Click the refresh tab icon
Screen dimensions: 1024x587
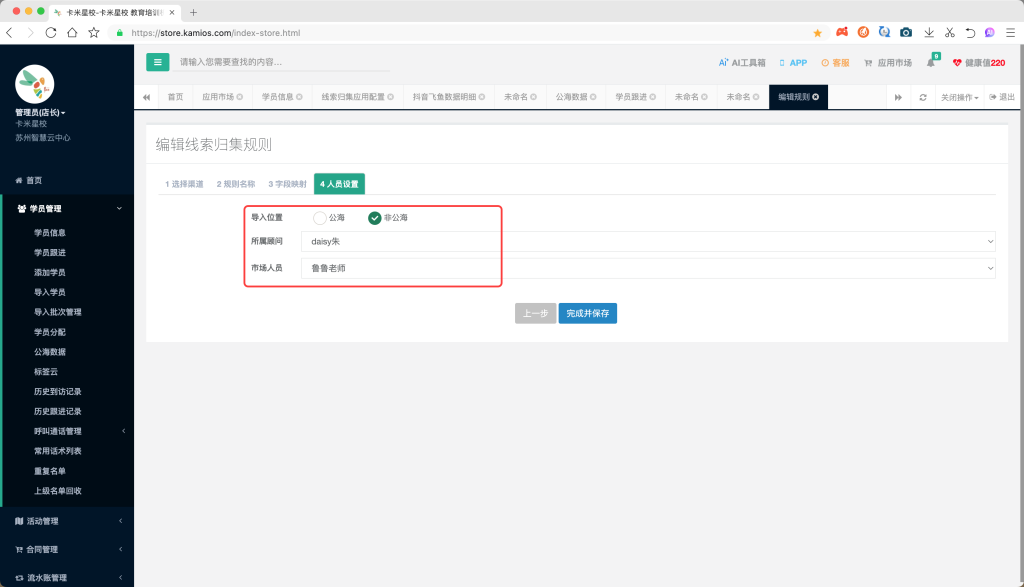coord(923,97)
